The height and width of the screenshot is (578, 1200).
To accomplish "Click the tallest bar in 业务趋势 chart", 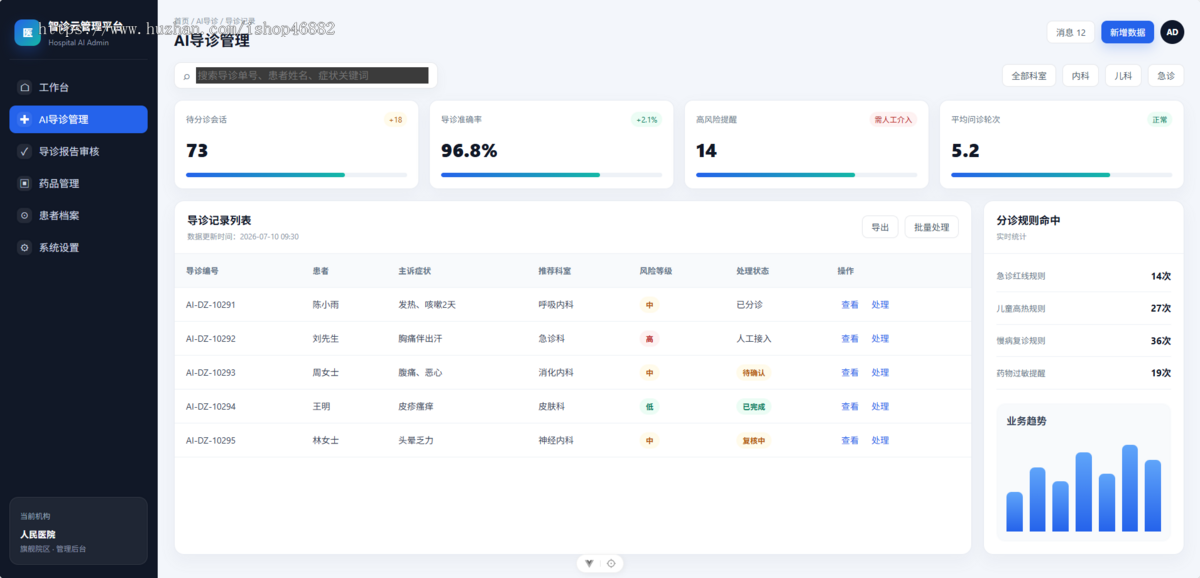I will (x=1130, y=488).
